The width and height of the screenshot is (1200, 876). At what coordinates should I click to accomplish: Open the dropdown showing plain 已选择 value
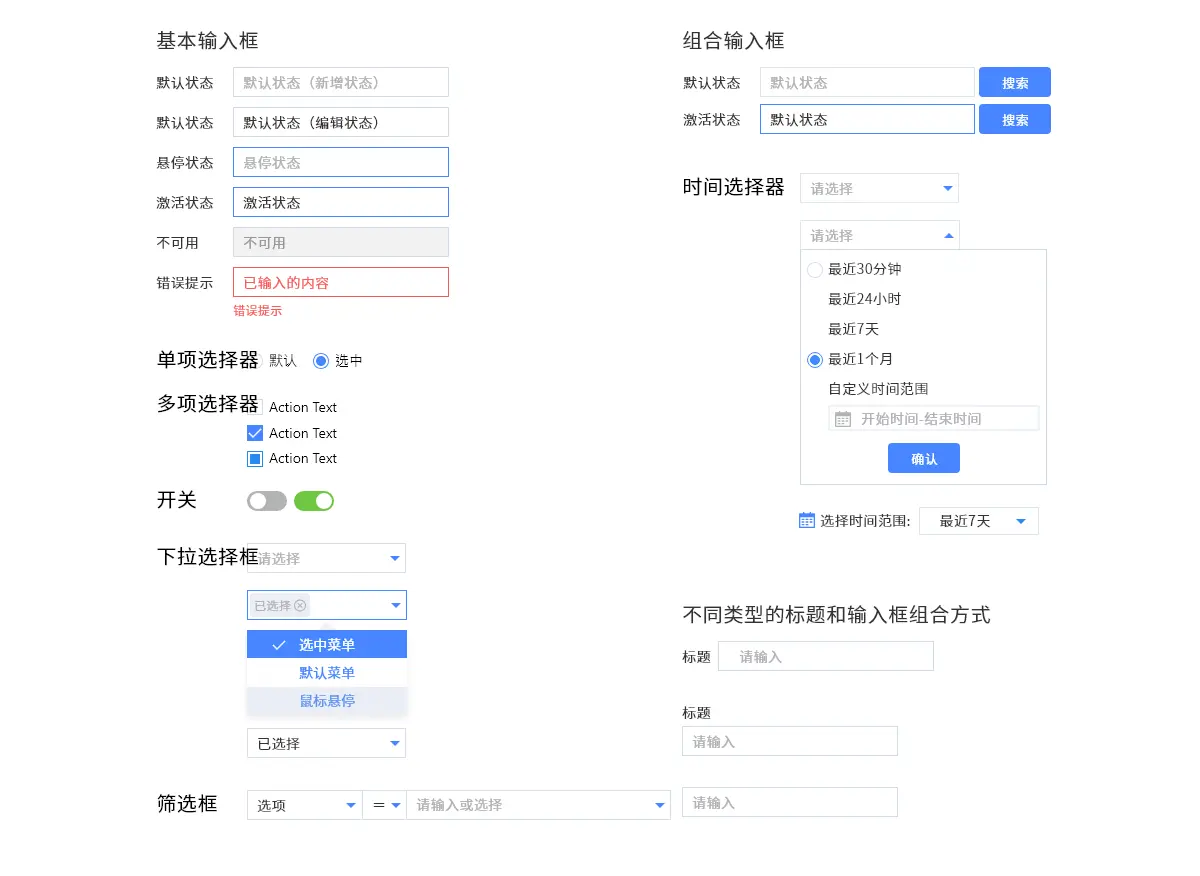point(327,743)
